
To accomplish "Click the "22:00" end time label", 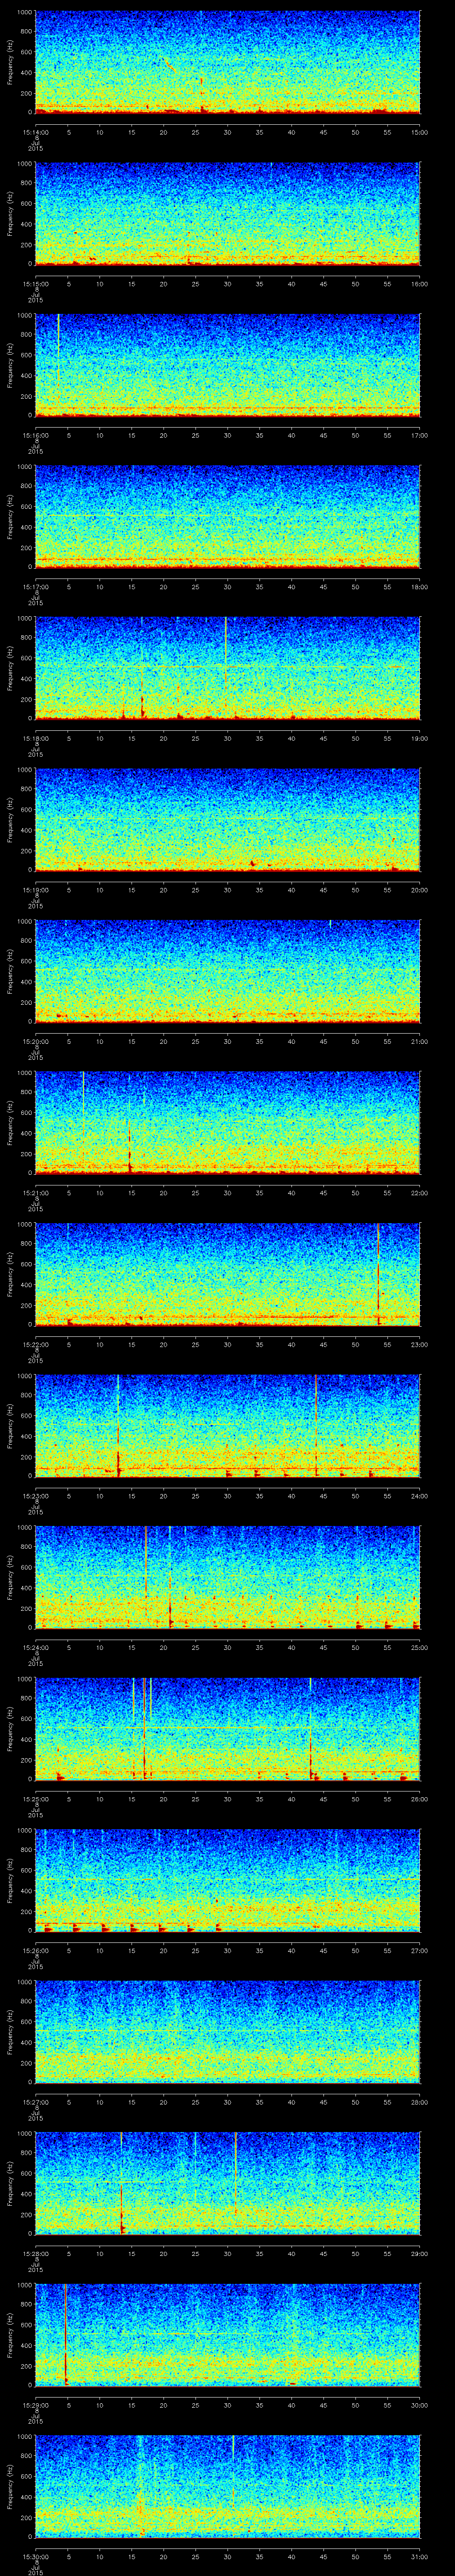I will pyautogui.click(x=420, y=1192).
